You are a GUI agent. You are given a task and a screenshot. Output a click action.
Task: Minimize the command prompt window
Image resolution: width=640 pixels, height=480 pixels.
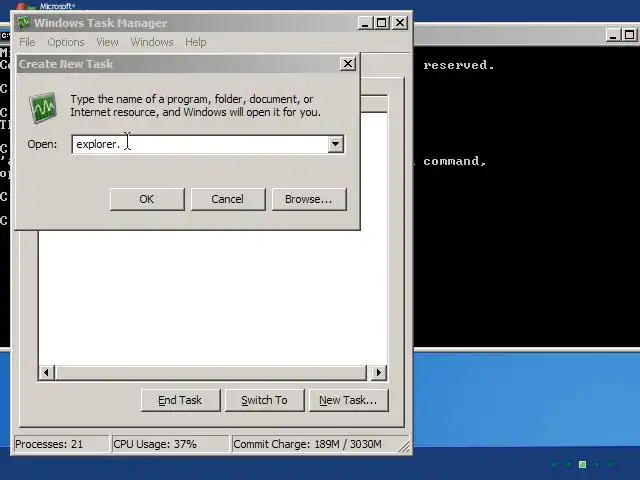click(x=613, y=35)
